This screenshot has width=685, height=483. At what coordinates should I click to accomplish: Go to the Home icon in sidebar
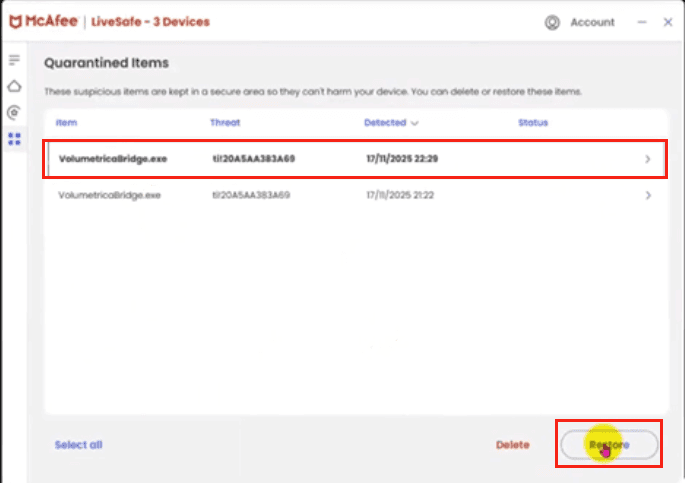tap(14, 86)
